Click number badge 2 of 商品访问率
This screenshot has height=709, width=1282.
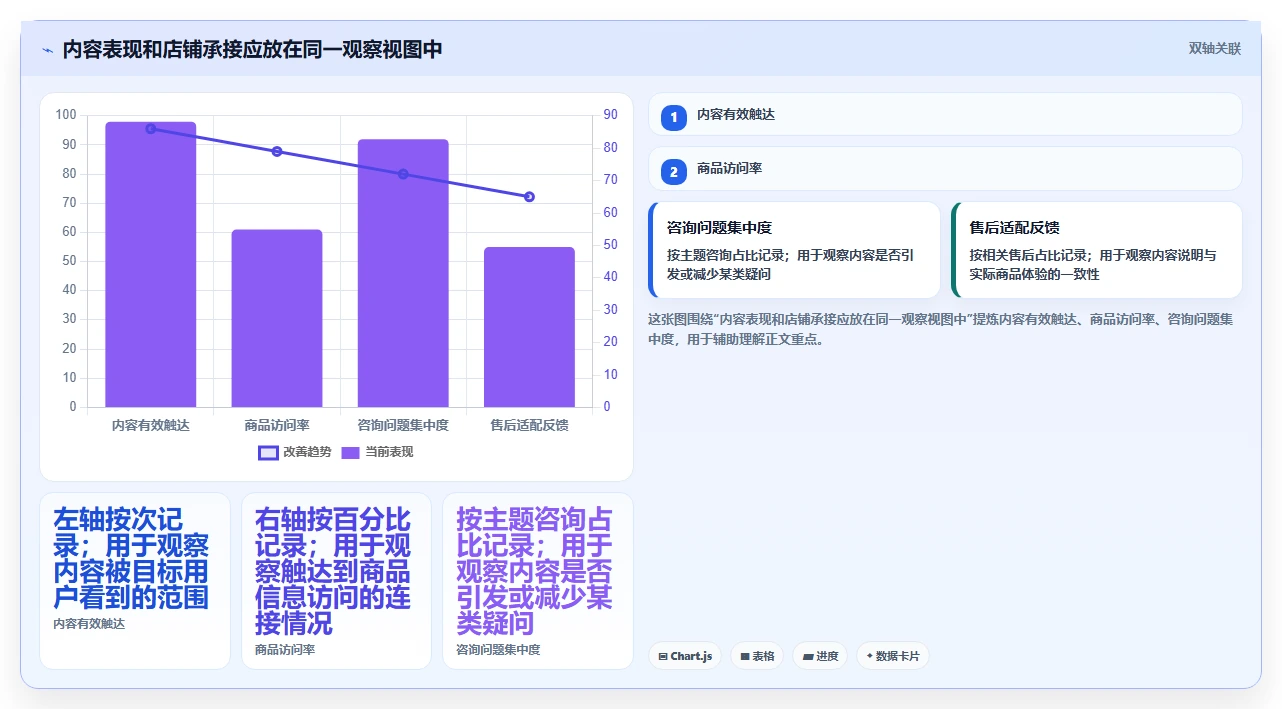[x=674, y=171]
